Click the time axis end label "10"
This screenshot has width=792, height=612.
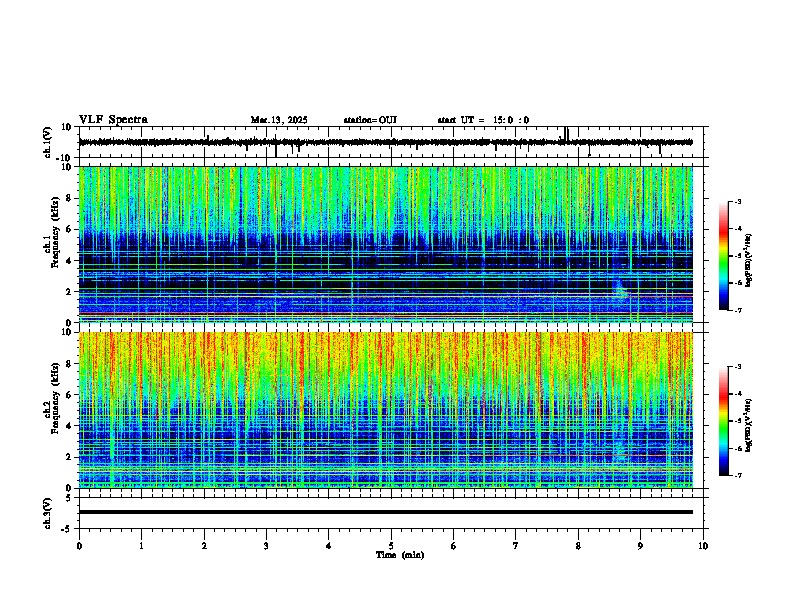(x=703, y=546)
